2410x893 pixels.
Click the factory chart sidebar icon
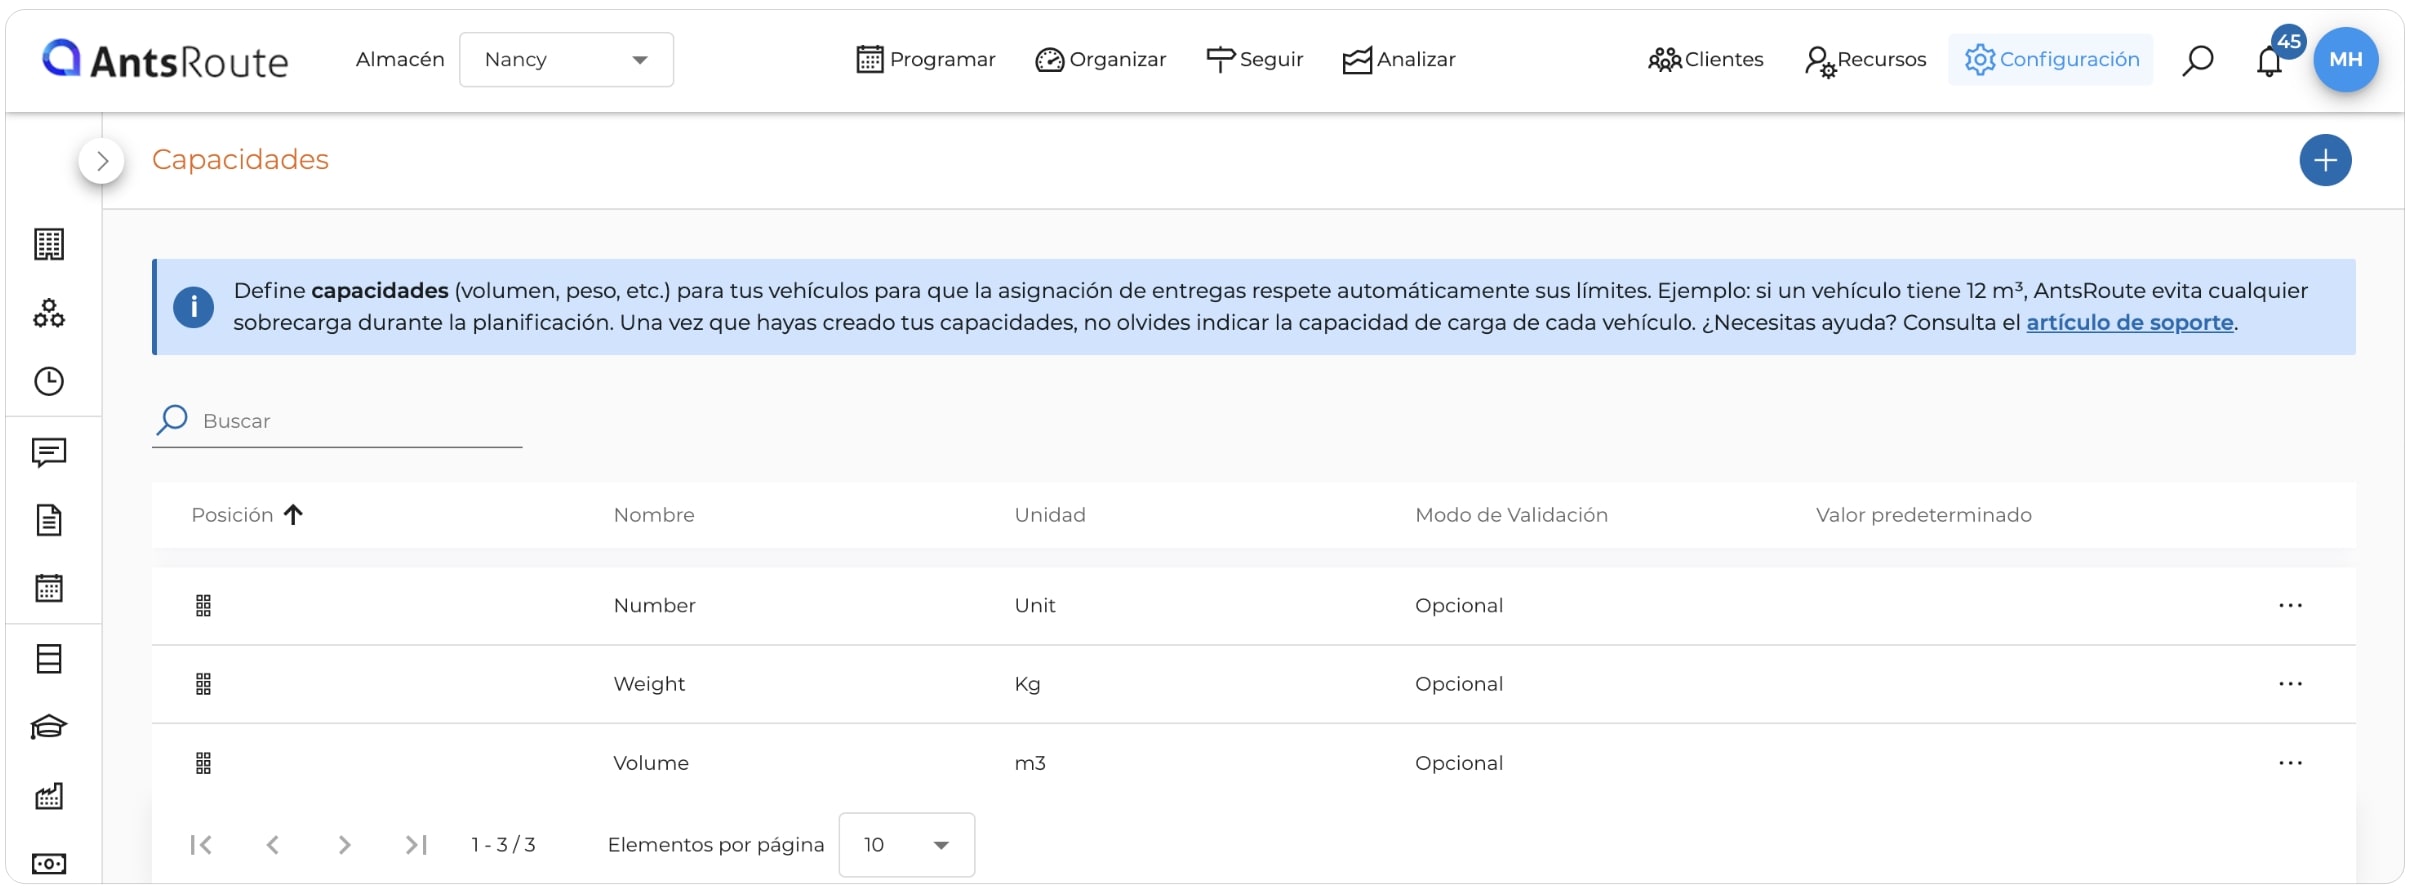(x=49, y=796)
